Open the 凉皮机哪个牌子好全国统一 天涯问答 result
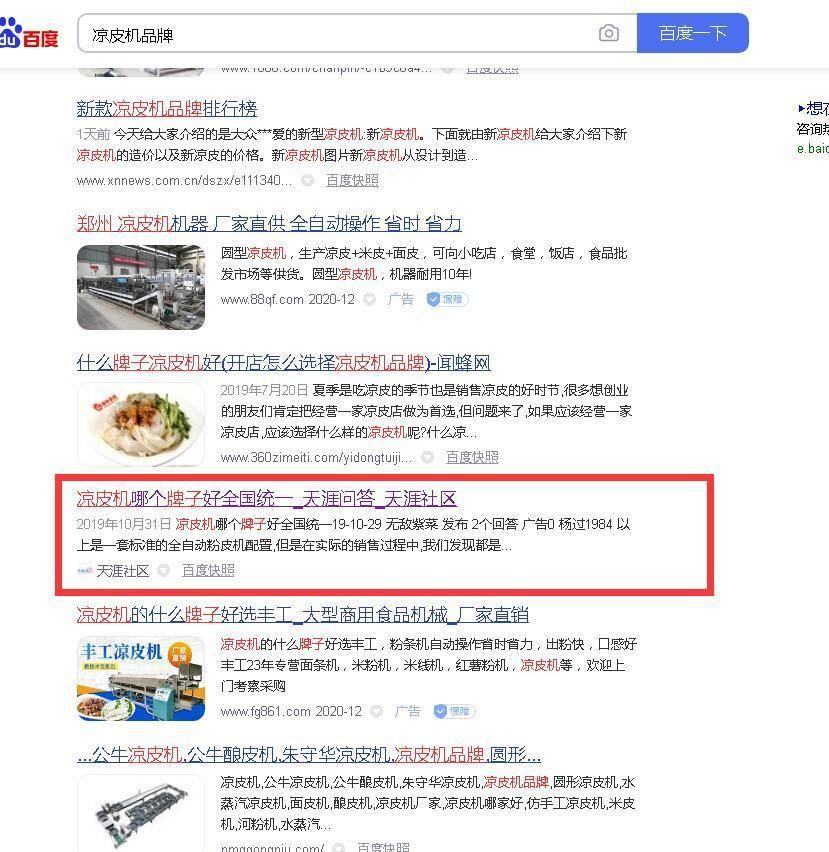Screen dimensions: 829x852 click(x=266, y=498)
